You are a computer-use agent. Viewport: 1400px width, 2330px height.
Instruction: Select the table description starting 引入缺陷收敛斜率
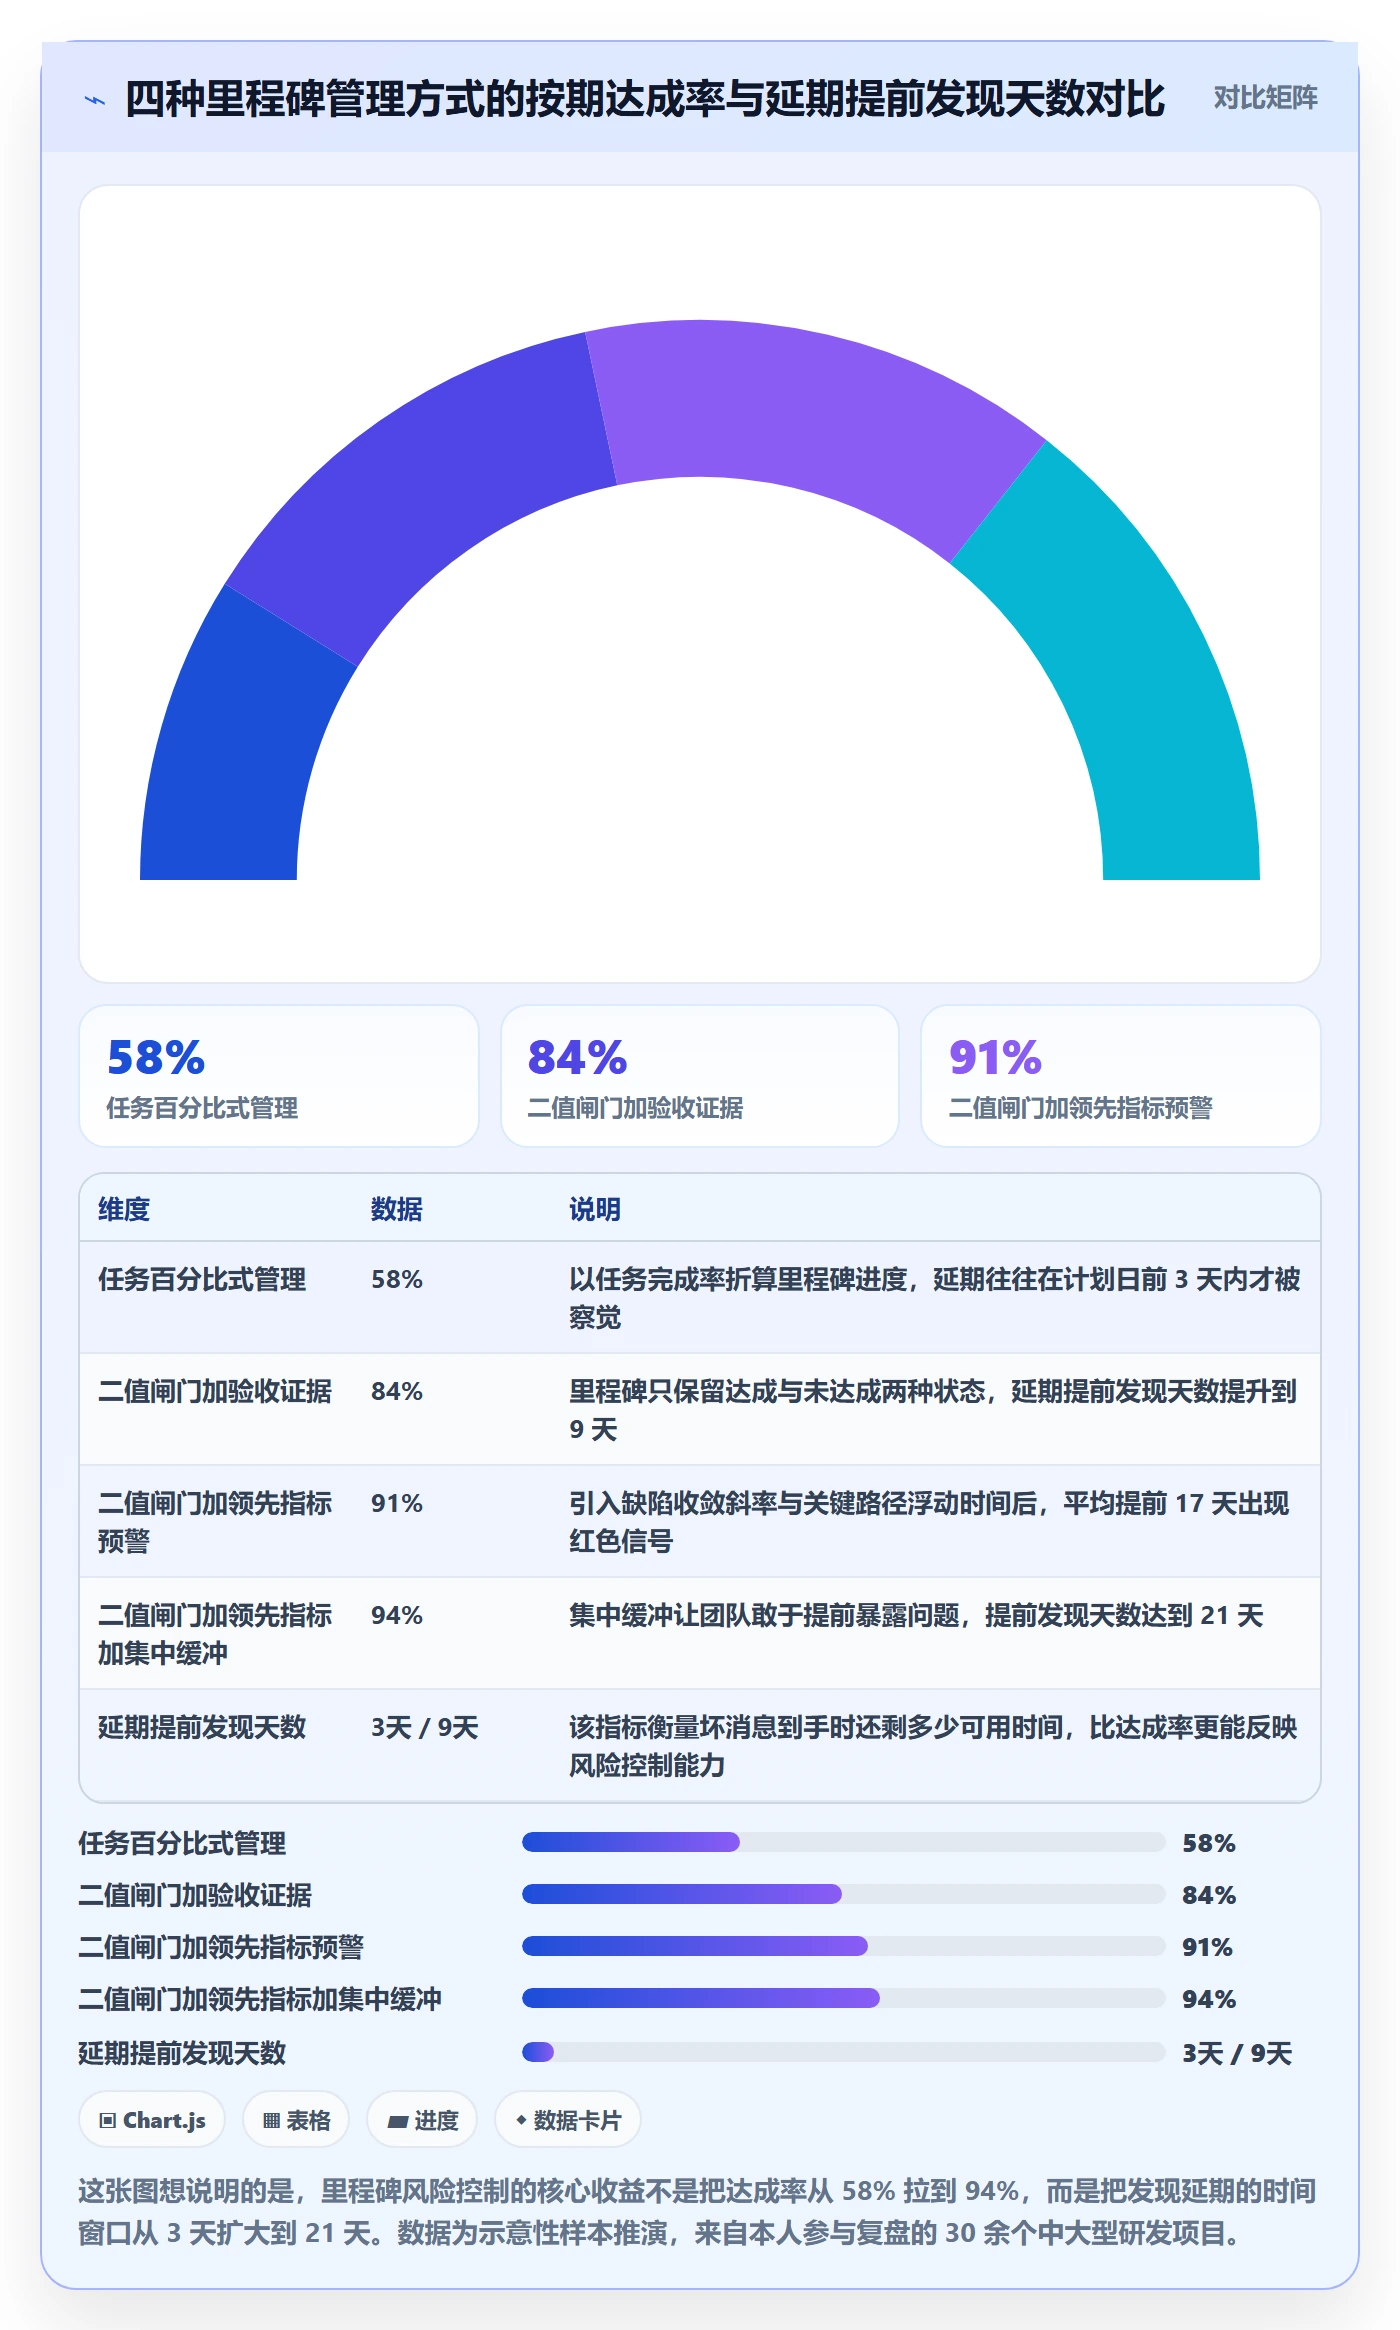(x=930, y=1522)
